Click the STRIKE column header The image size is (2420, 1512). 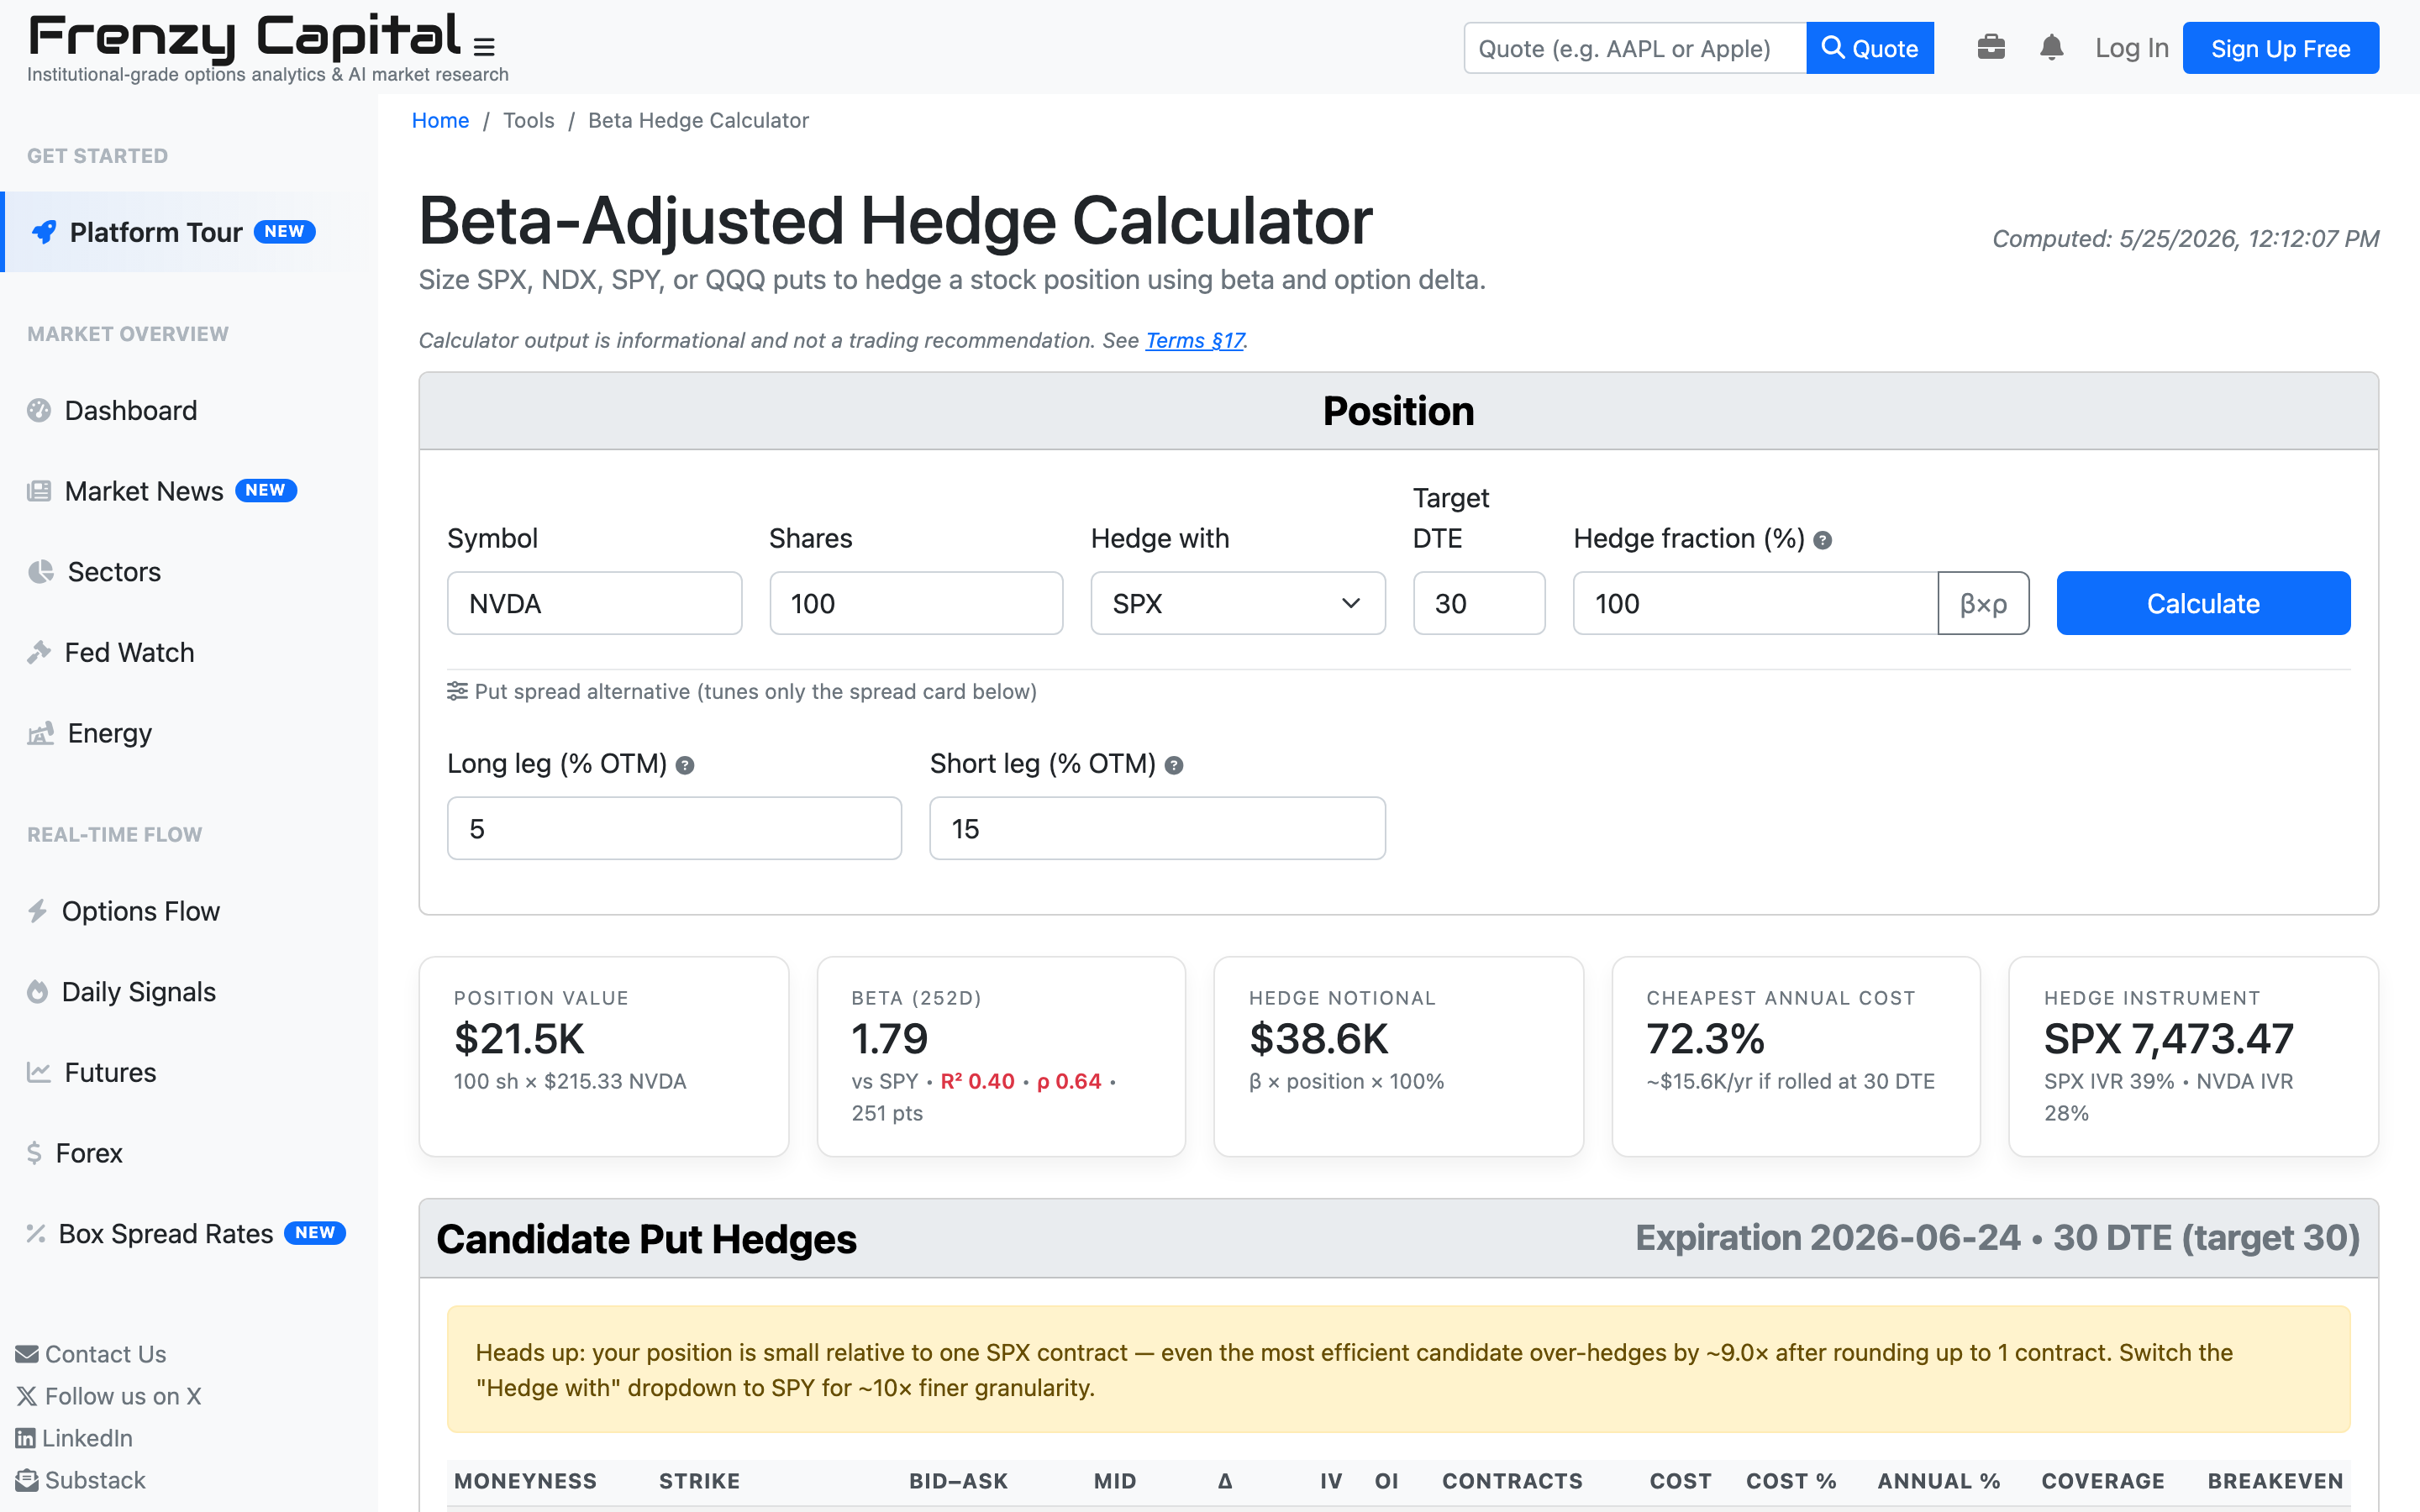click(x=699, y=1481)
